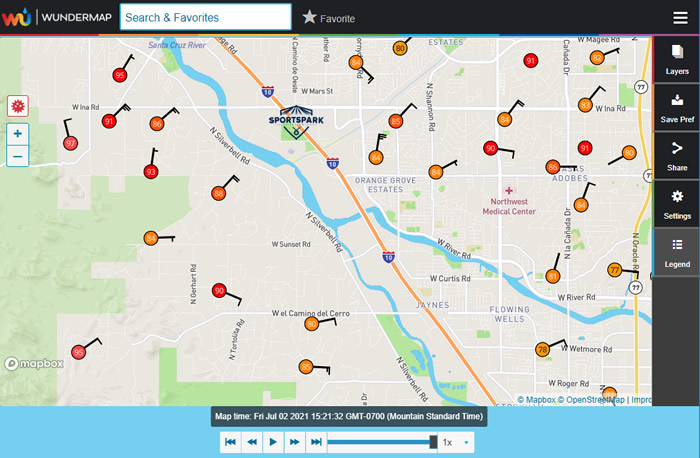The width and height of the screenshot is (700, 458).
Task: Click the red gear icon on map
Action: pyautogui.click(x=17, y=106)
